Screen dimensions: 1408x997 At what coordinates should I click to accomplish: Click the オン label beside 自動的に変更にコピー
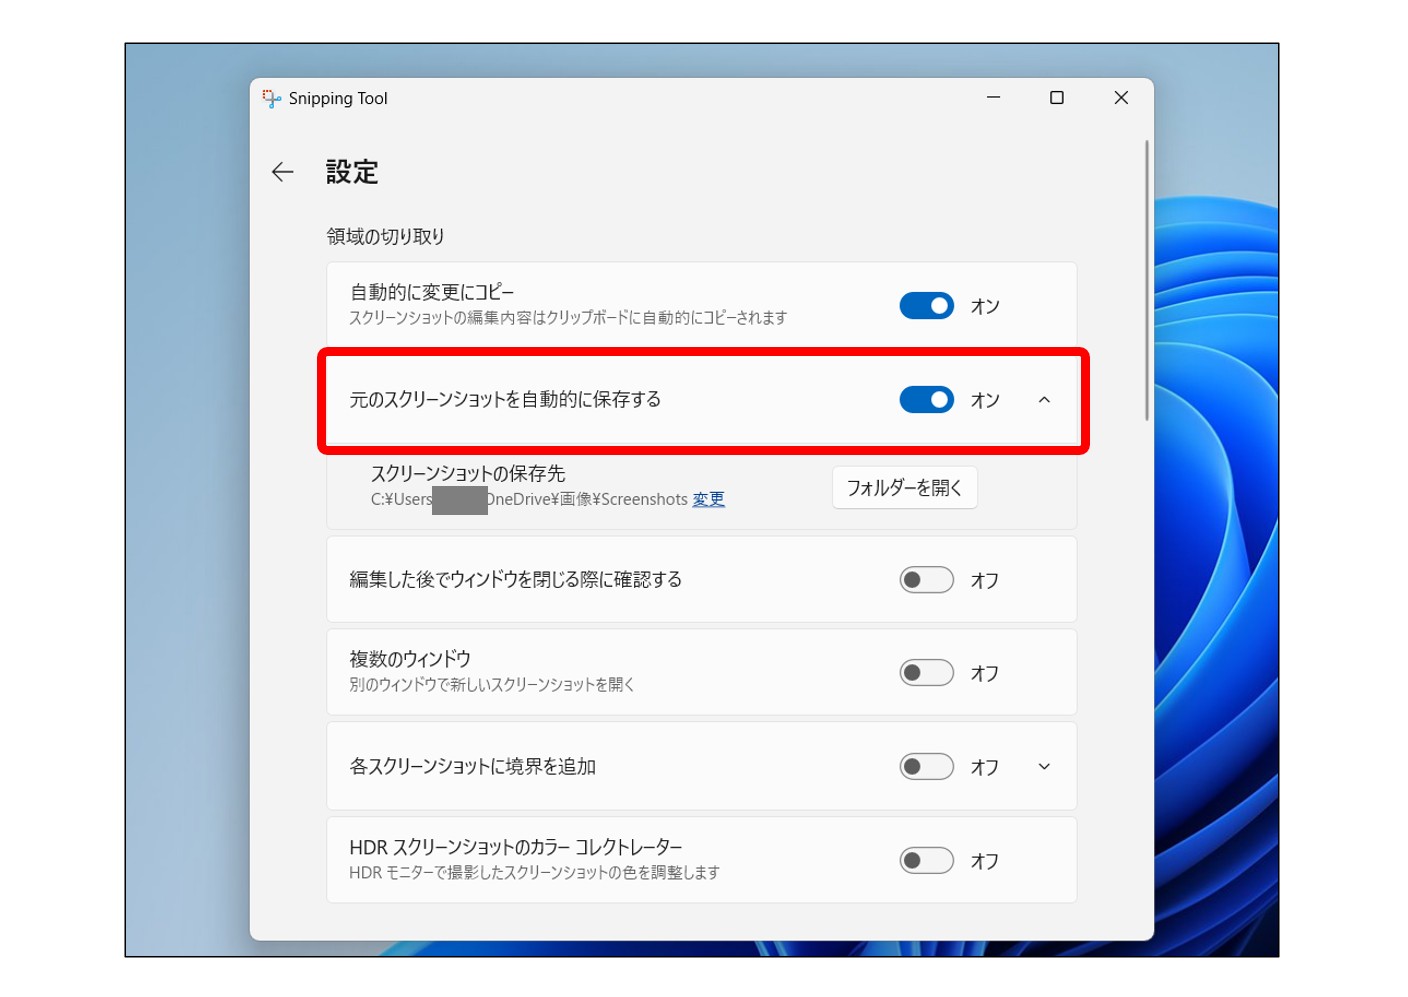pyautogui.click(x=984, y=306)
